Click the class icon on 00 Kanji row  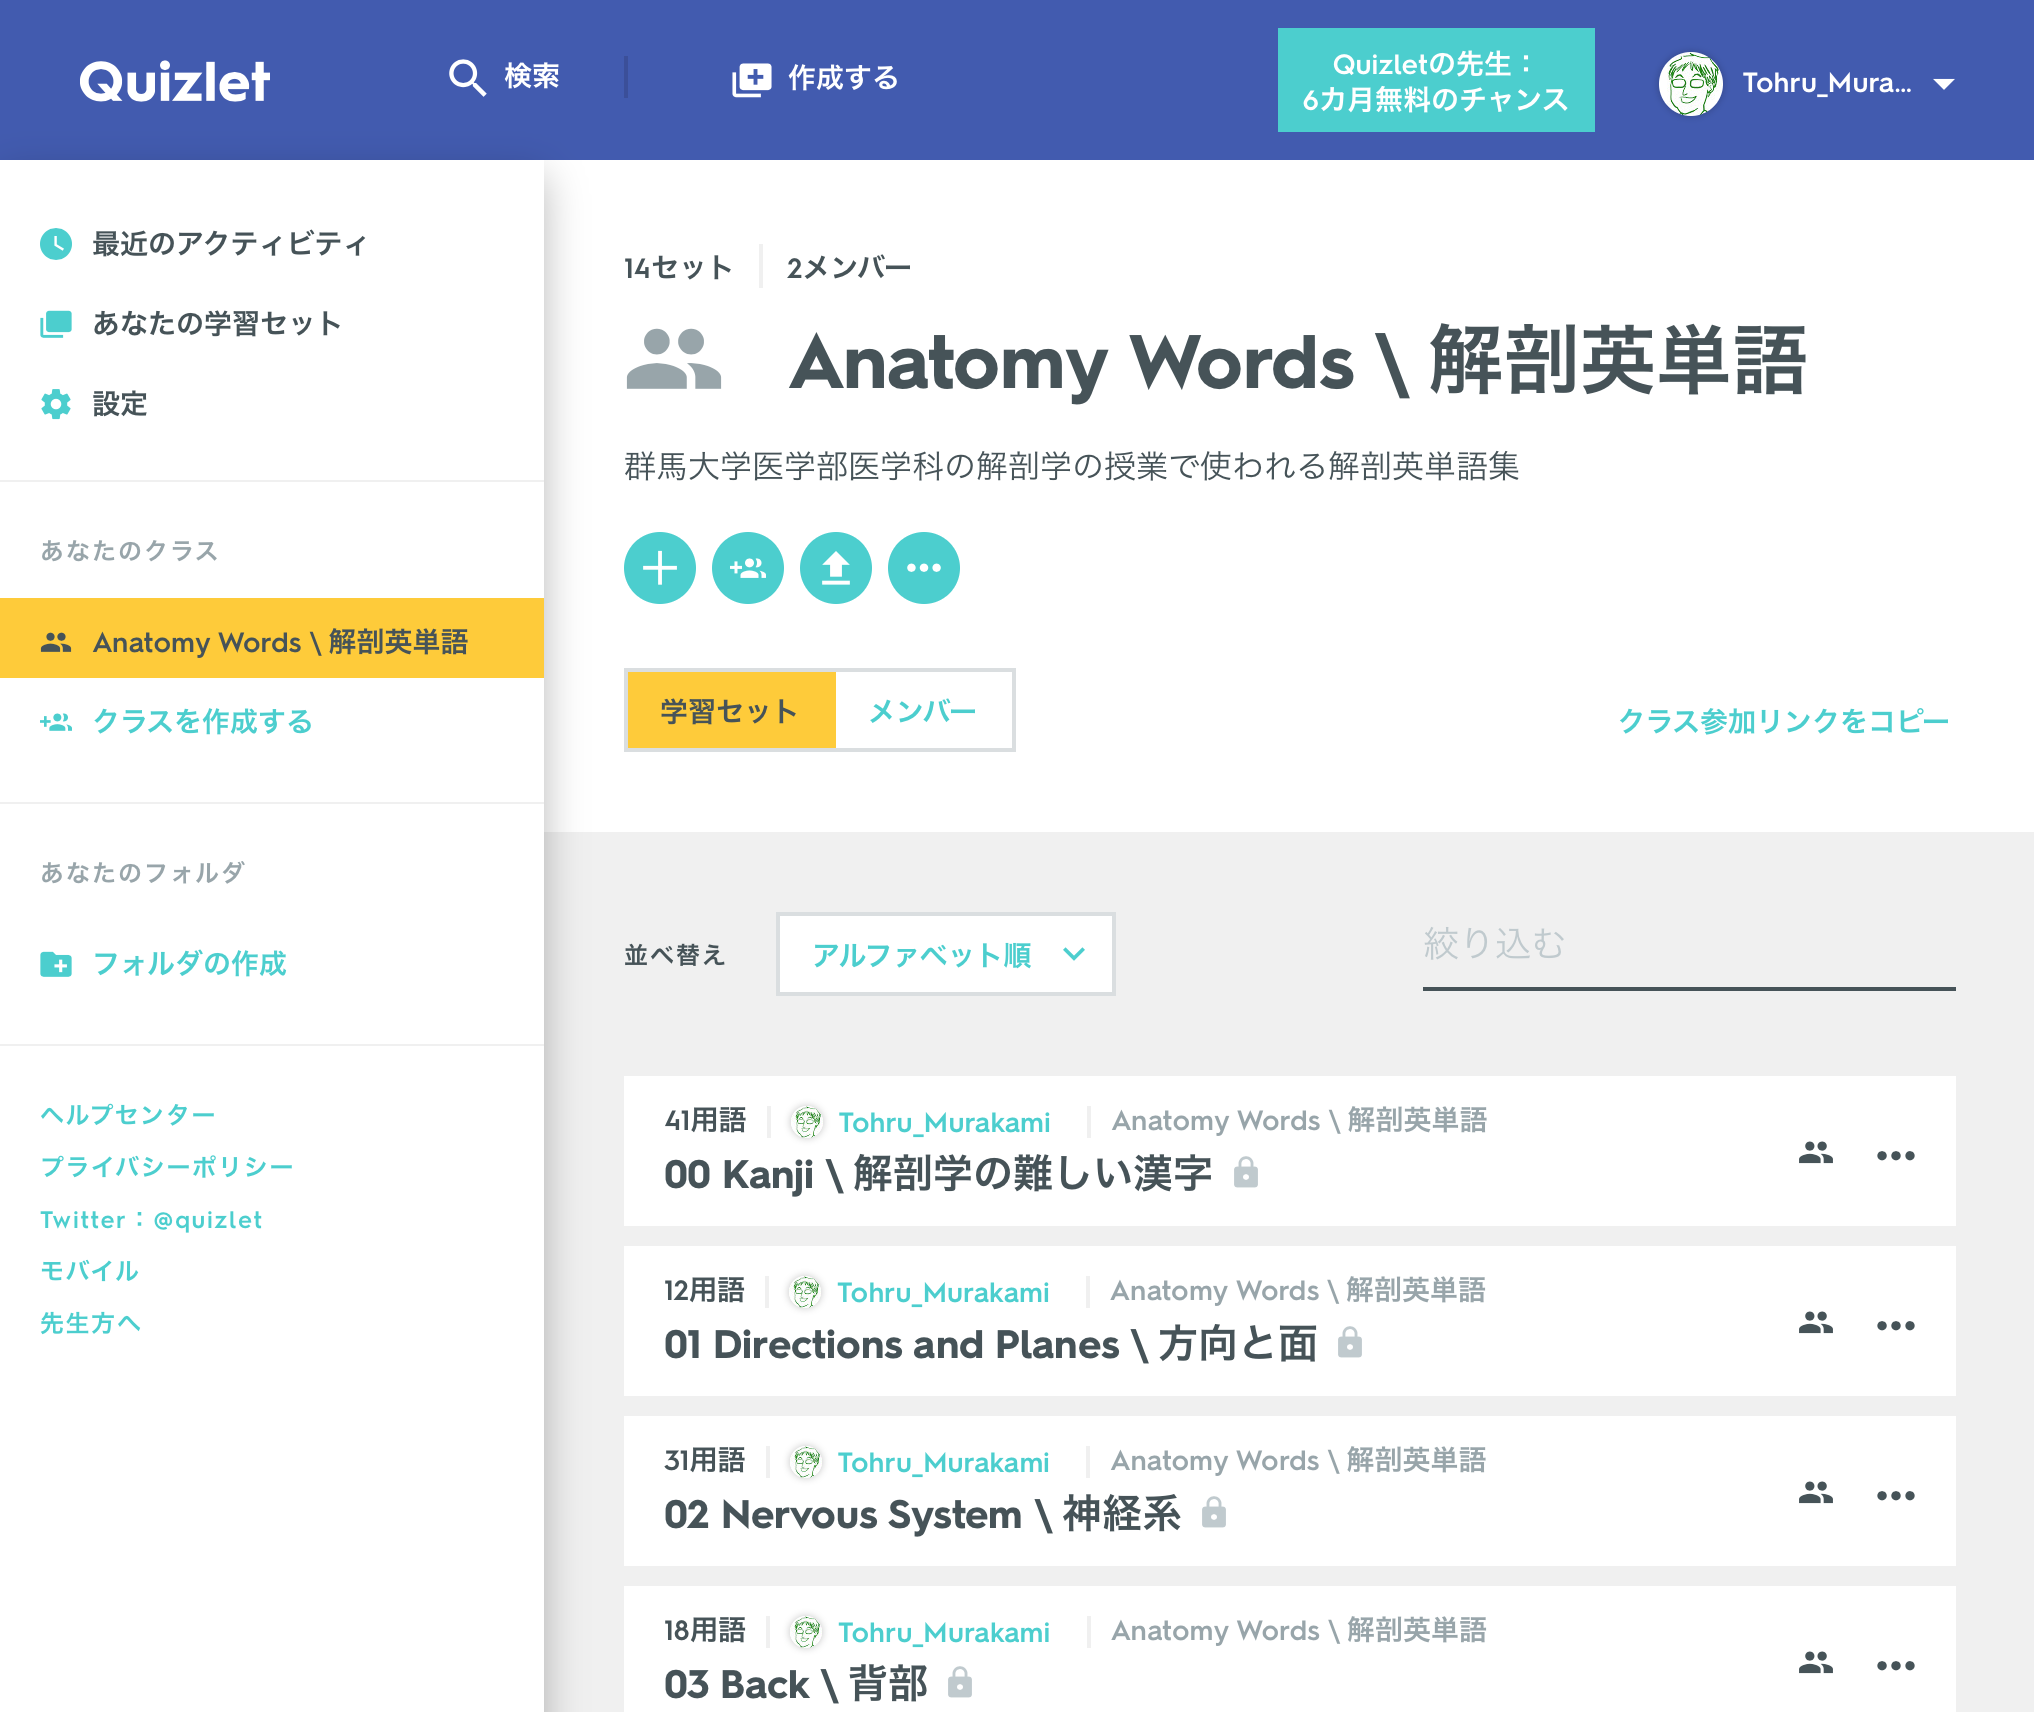(1816, 1153)
